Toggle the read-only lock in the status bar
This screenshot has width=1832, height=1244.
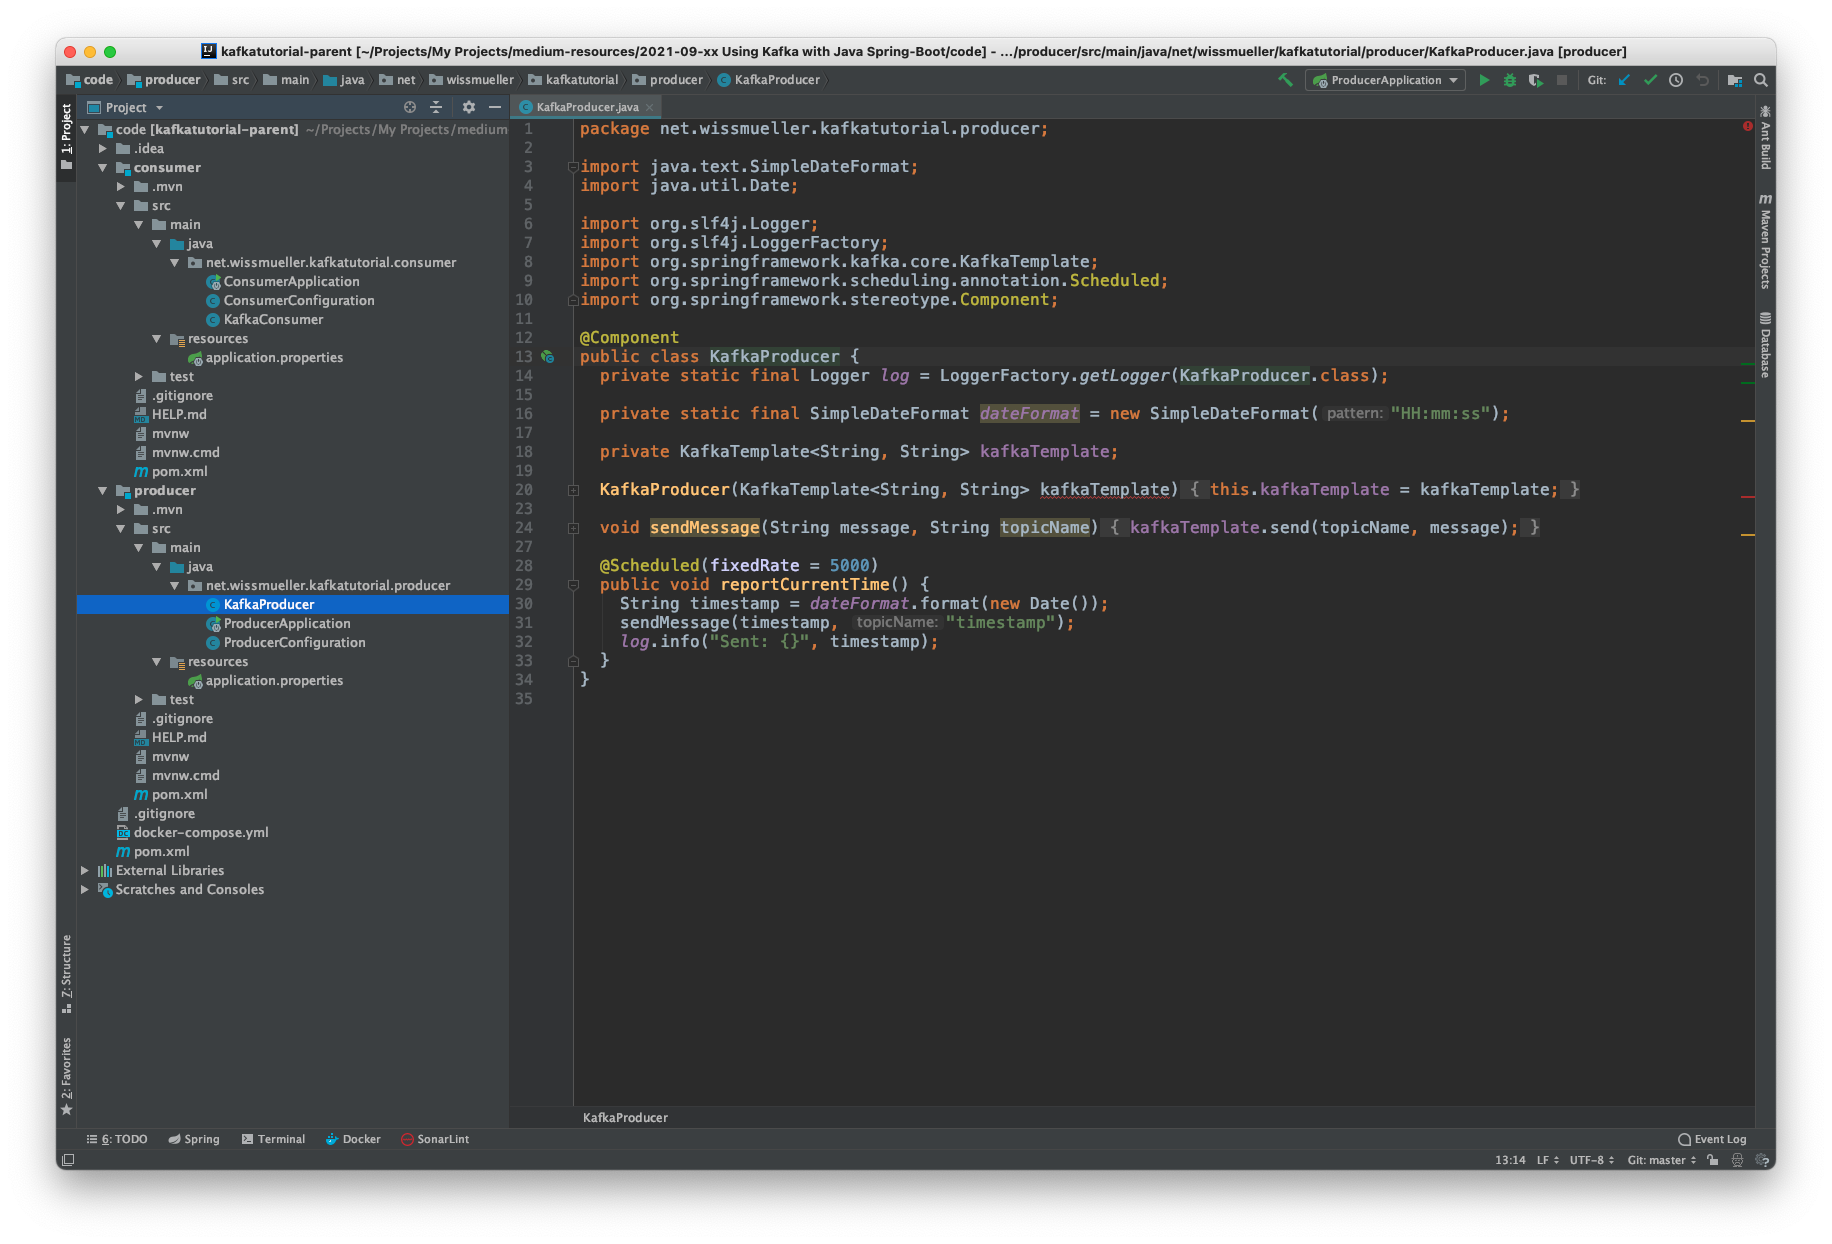1711,1160
